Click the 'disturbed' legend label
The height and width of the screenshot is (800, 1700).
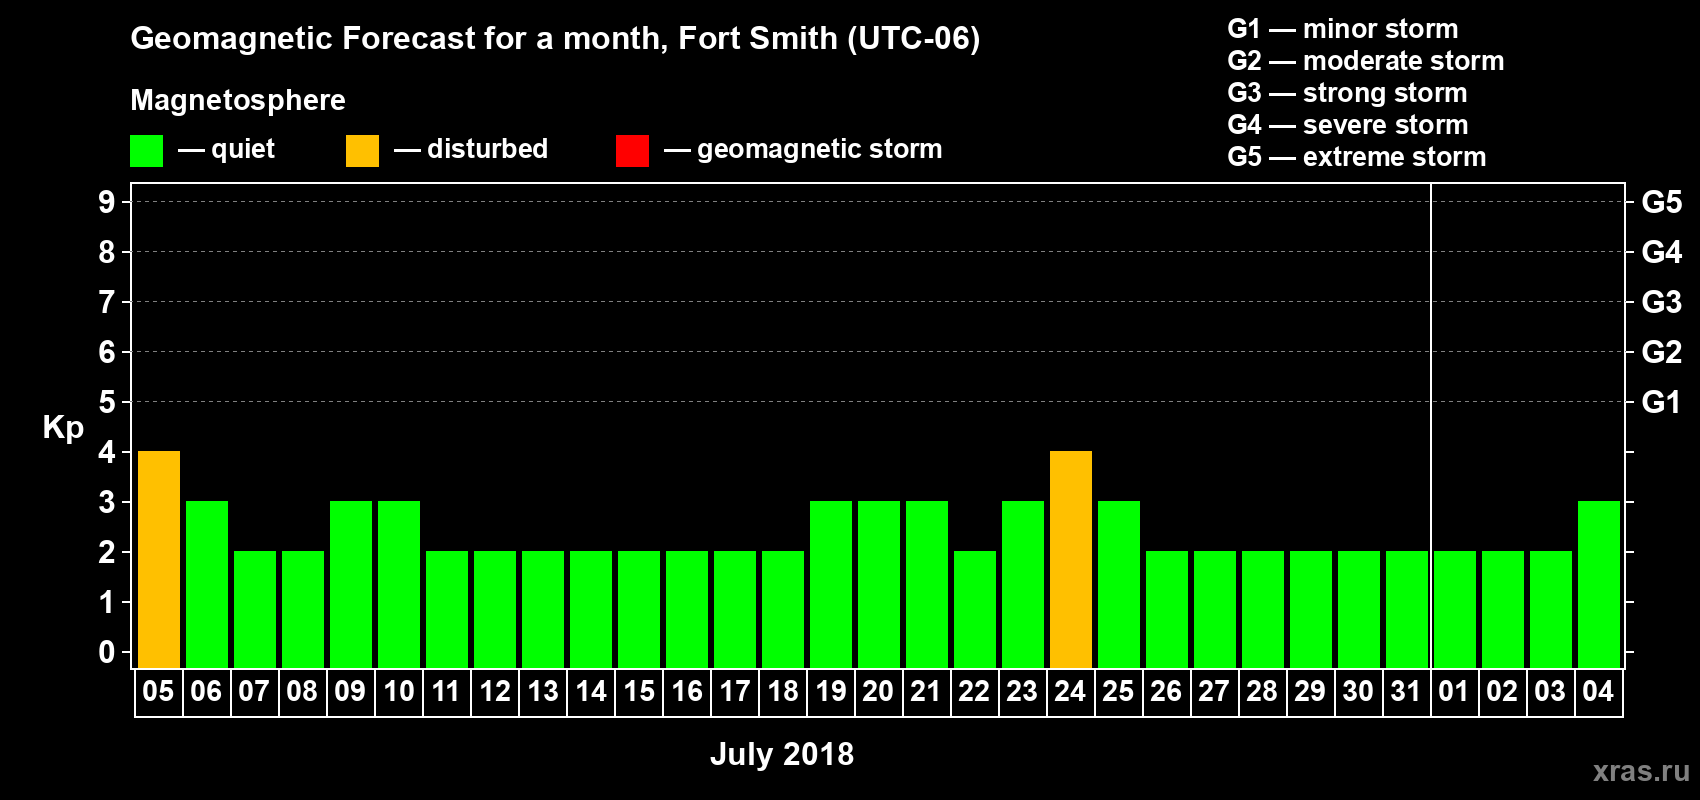488,149
